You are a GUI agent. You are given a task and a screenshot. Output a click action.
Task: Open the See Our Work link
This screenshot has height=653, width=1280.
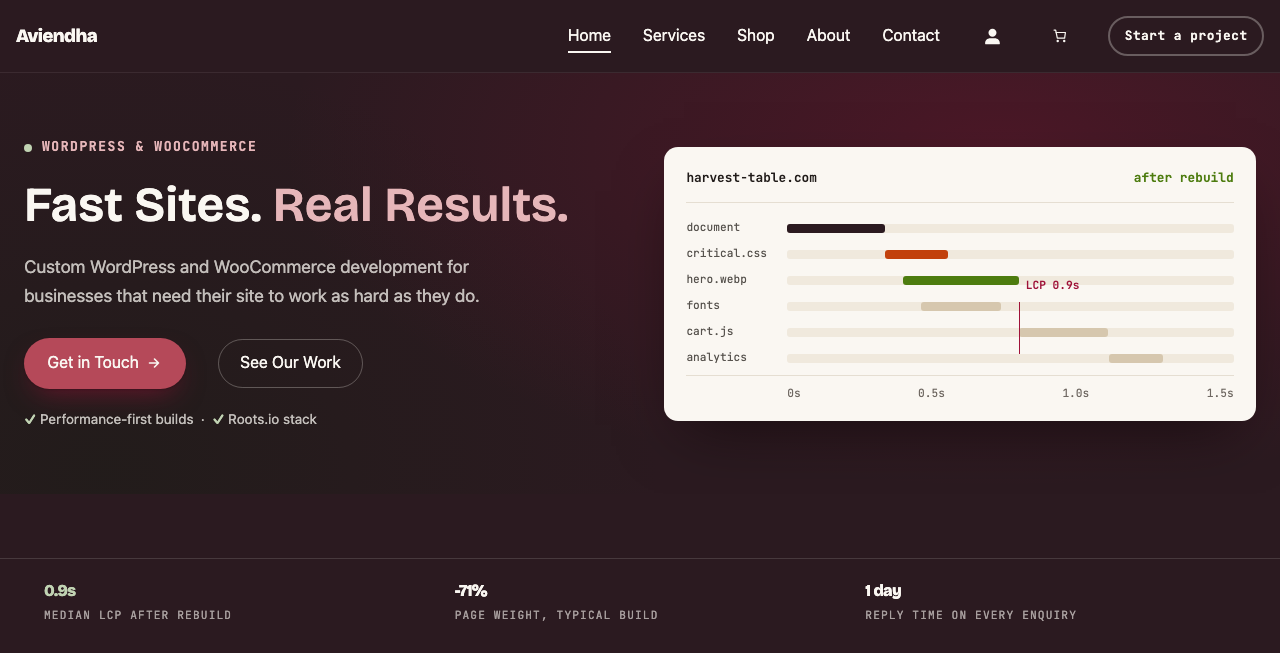290,363
